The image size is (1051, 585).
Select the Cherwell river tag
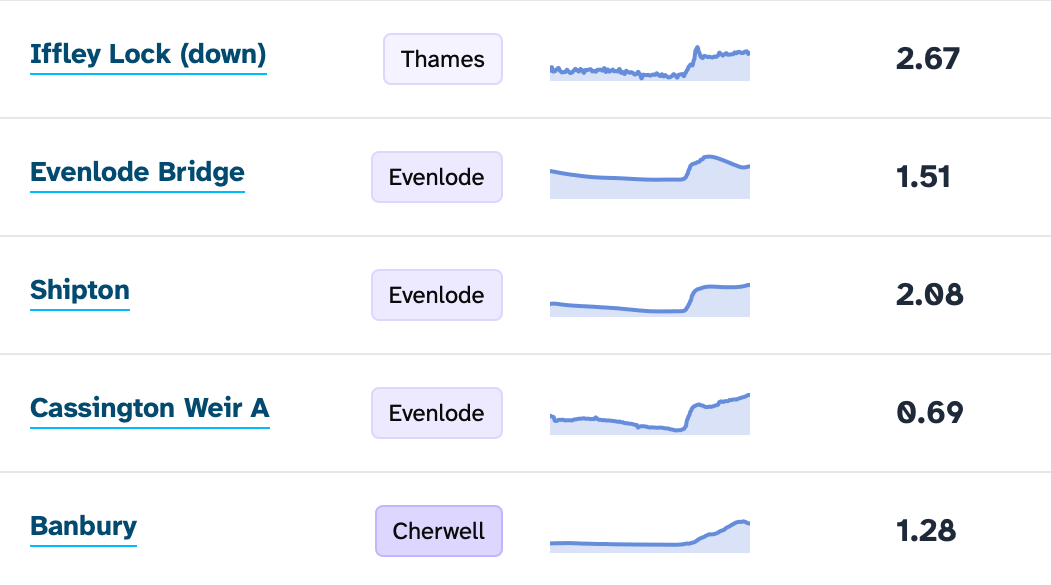click(439, 531)
